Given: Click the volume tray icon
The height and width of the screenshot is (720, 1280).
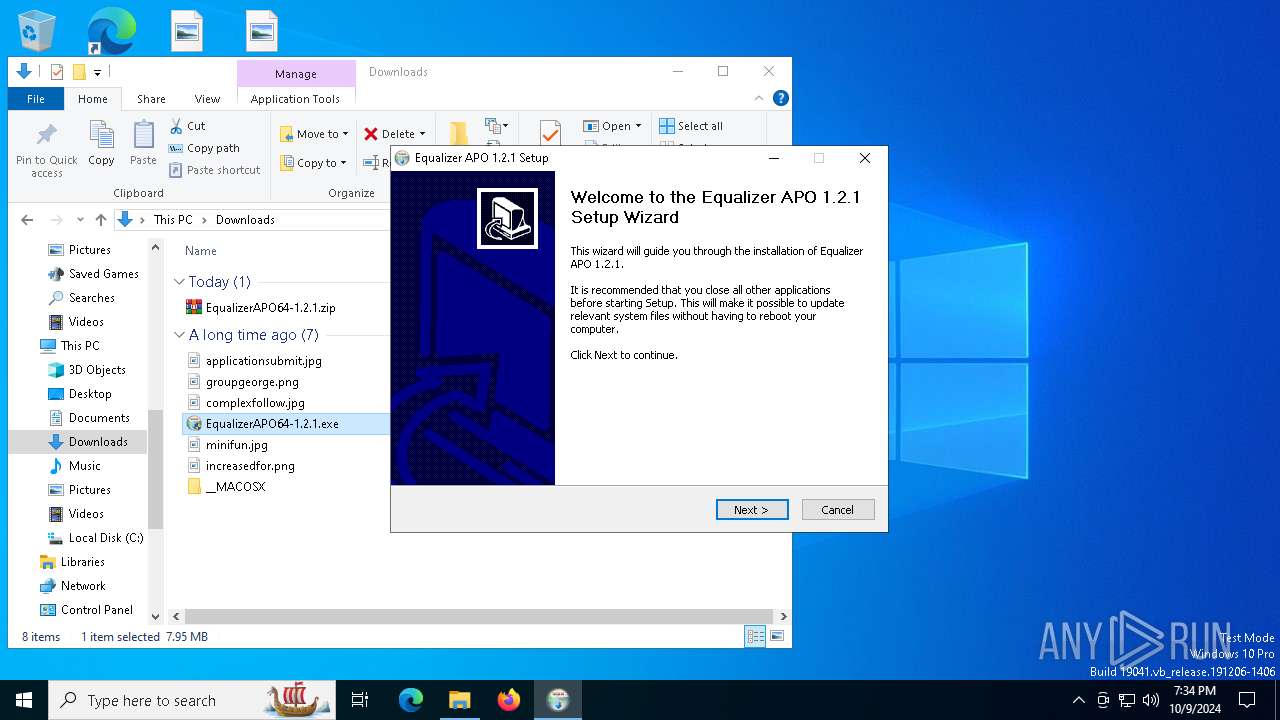Looking at the screenshot, I should [1151, 700].
